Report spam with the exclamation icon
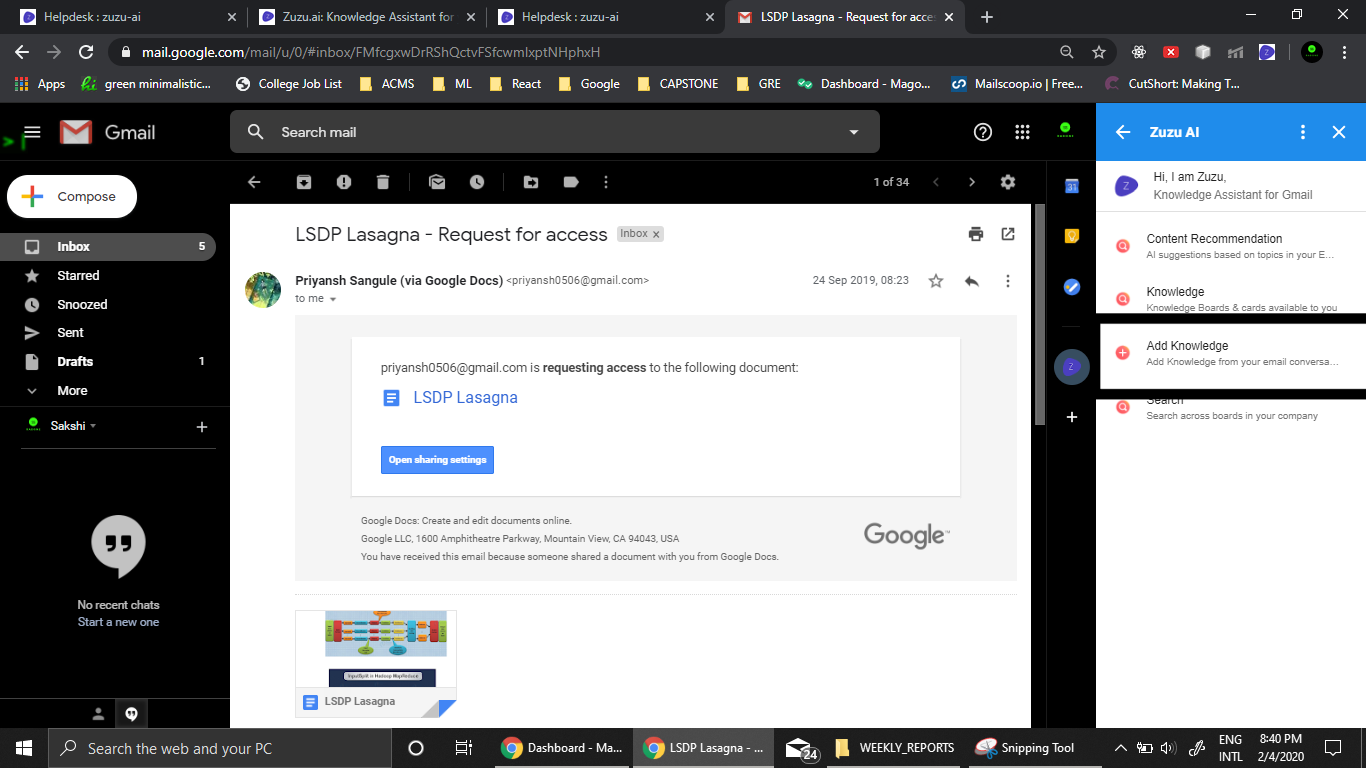The image size is (1366, 768). coord(344,182)
